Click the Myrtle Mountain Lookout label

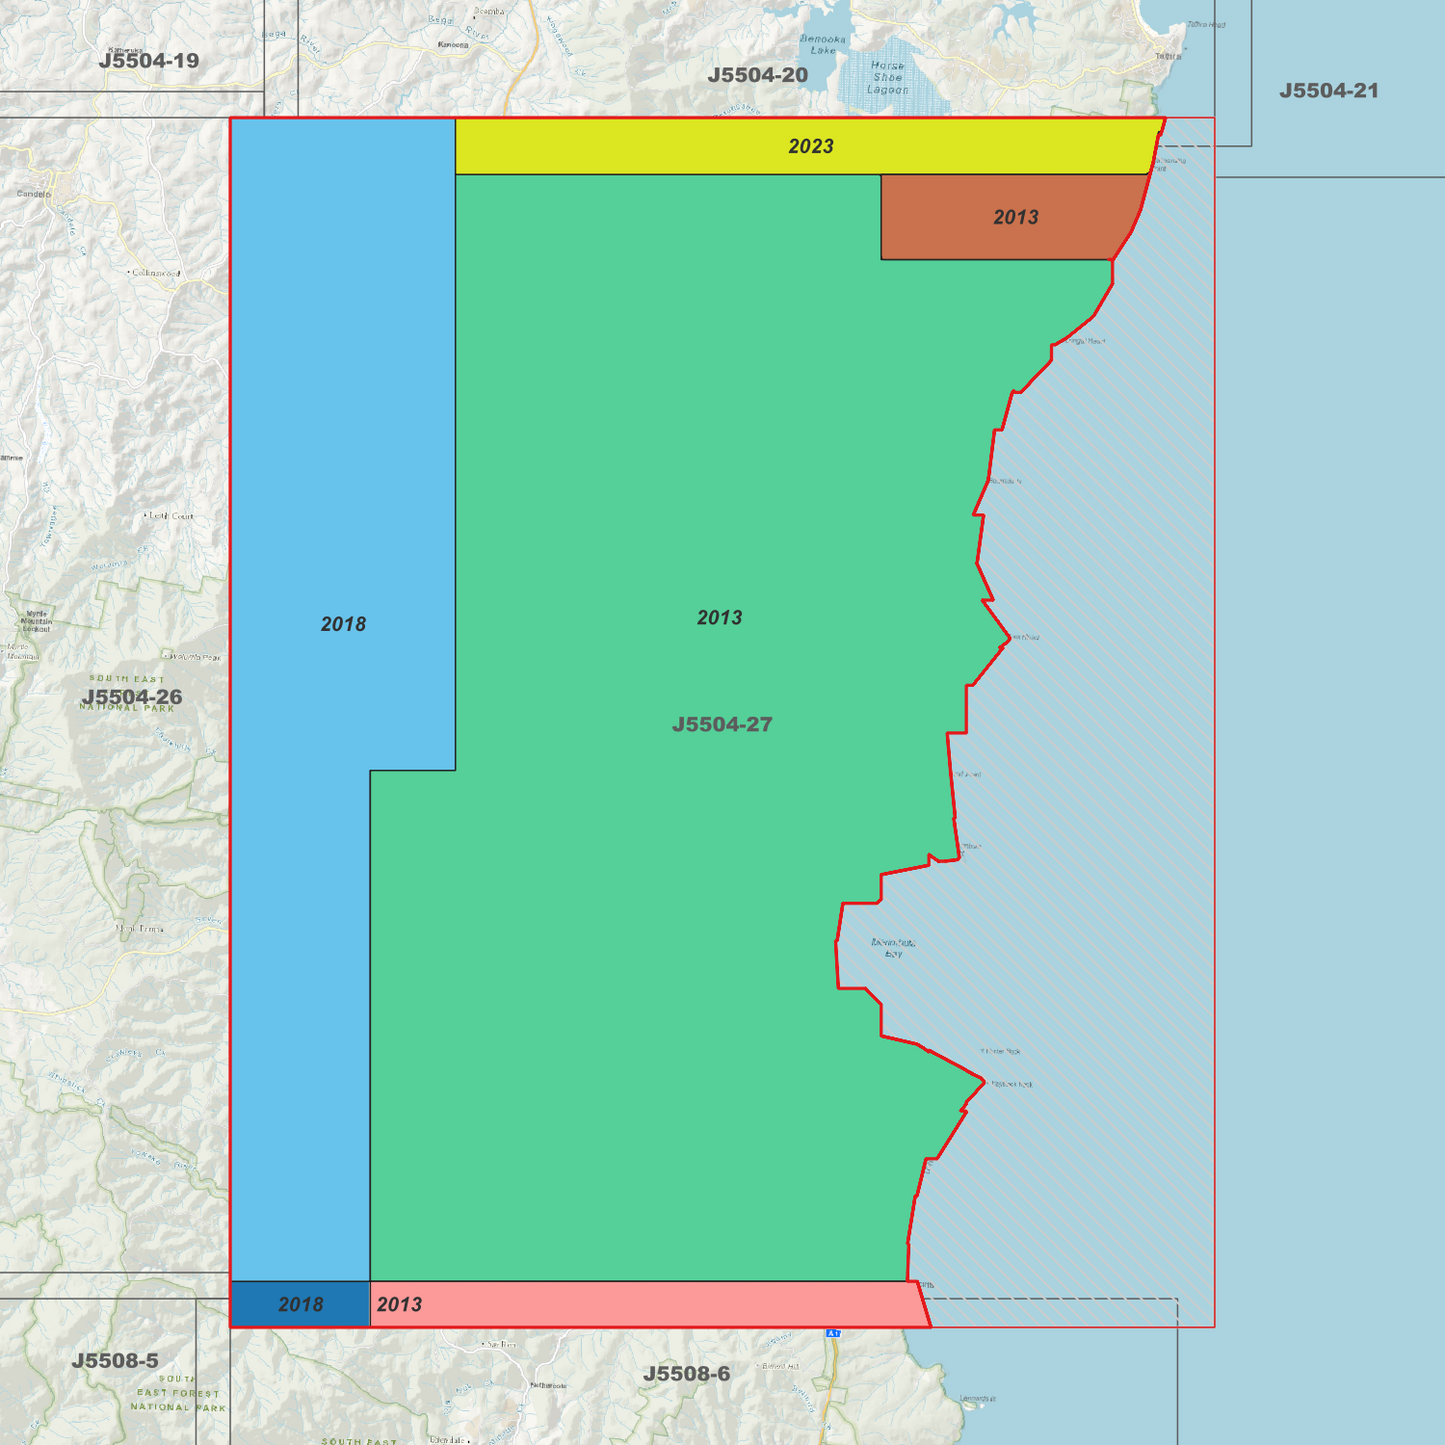pos(36,621)
